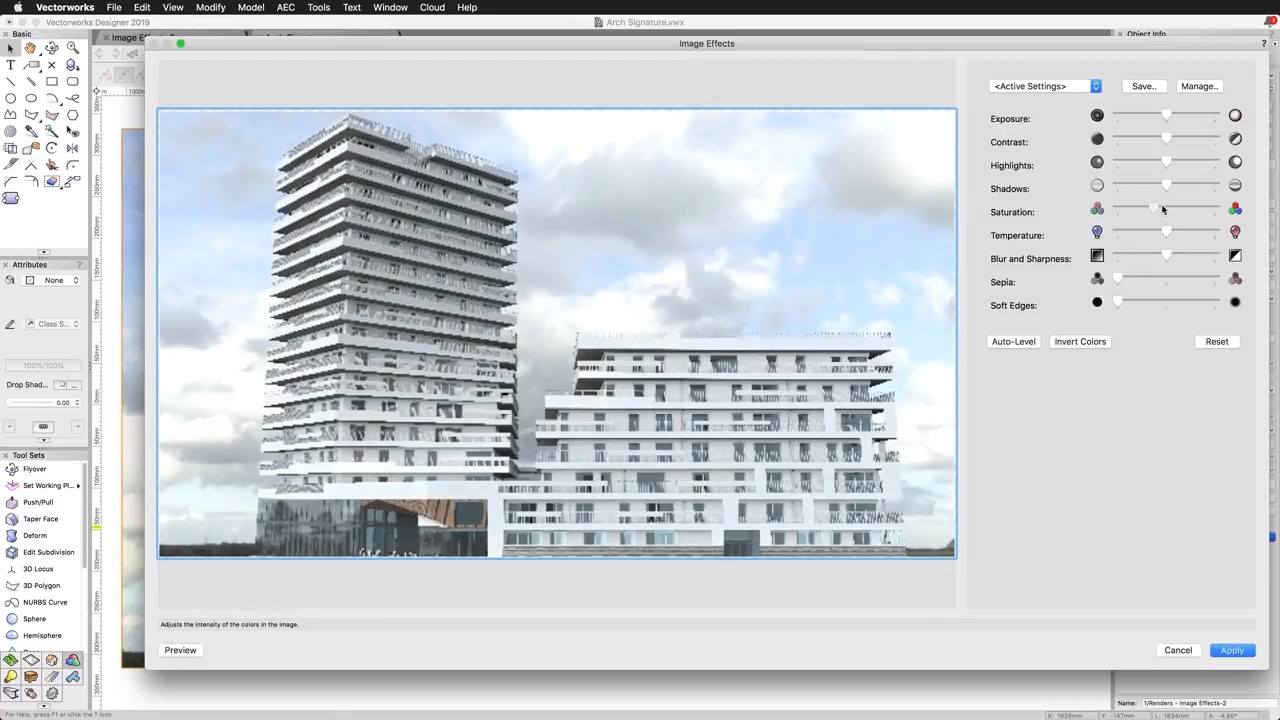Open the lighting tool set (light bulb icon)

[10, 677]
